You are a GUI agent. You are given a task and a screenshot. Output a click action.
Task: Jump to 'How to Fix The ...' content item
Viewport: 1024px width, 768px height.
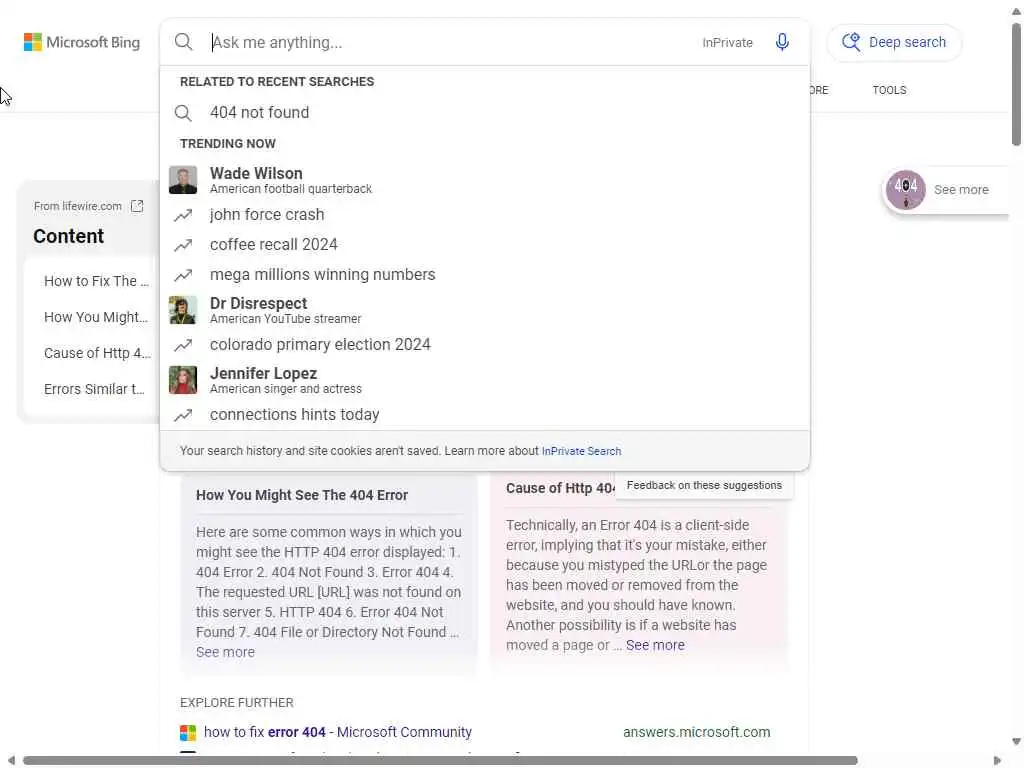97,281
